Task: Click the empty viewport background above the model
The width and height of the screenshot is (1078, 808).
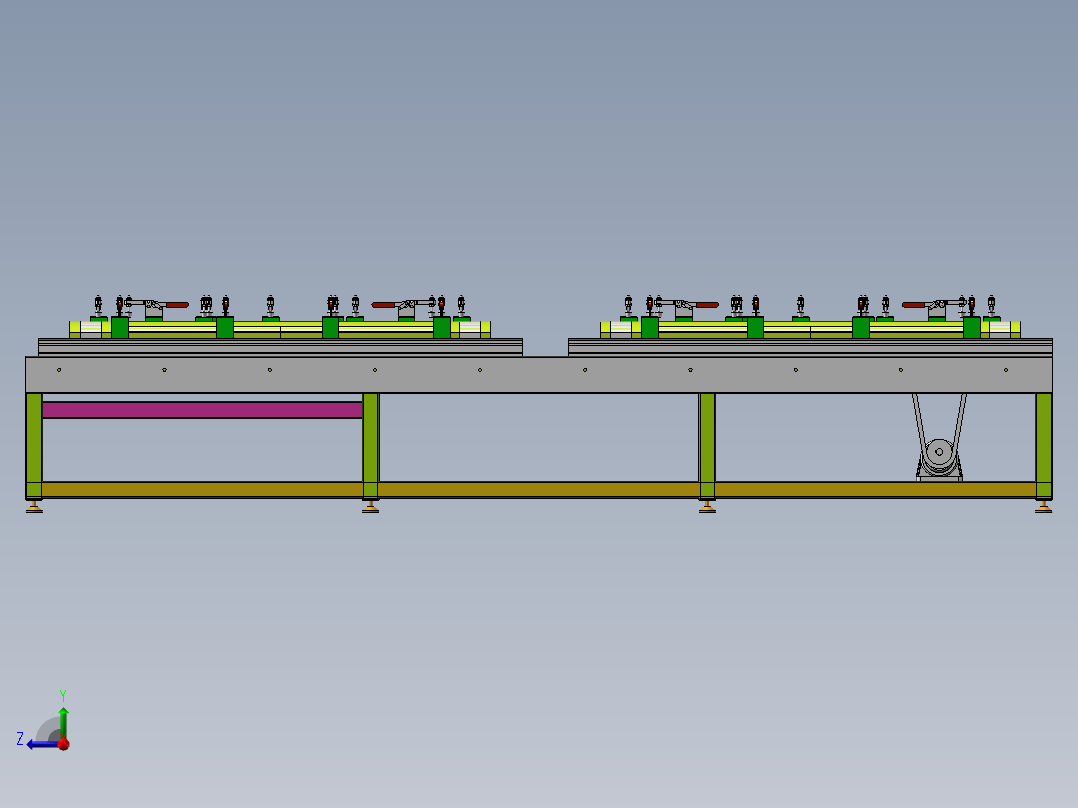Action: (539, 138)
